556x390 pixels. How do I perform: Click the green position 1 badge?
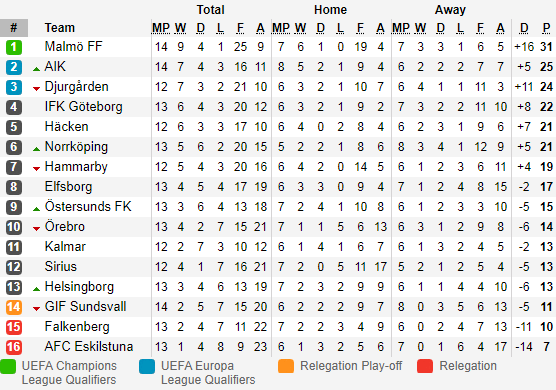[x=14, y=47]
